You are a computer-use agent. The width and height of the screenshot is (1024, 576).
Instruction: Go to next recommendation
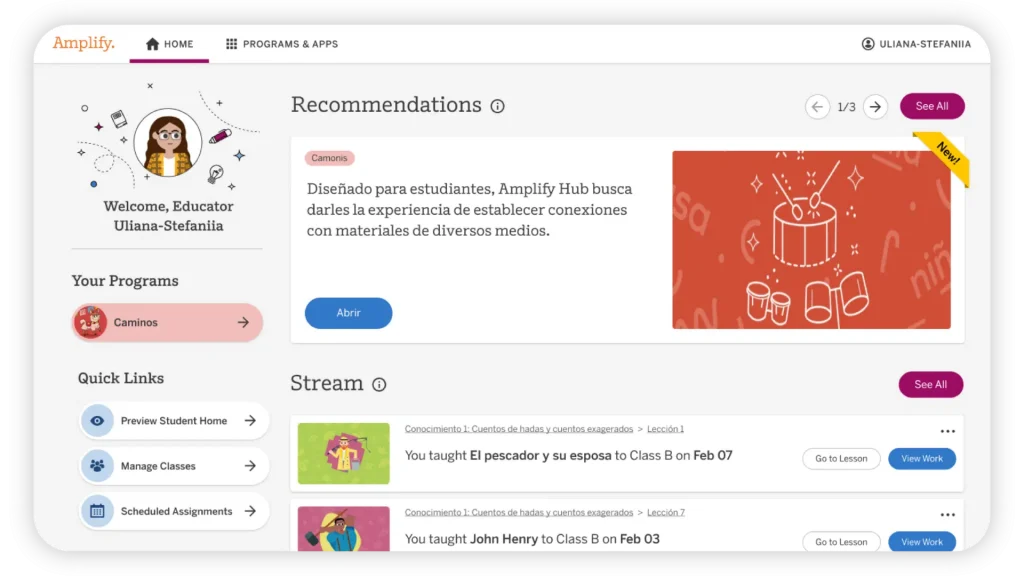tap(875, 106)
